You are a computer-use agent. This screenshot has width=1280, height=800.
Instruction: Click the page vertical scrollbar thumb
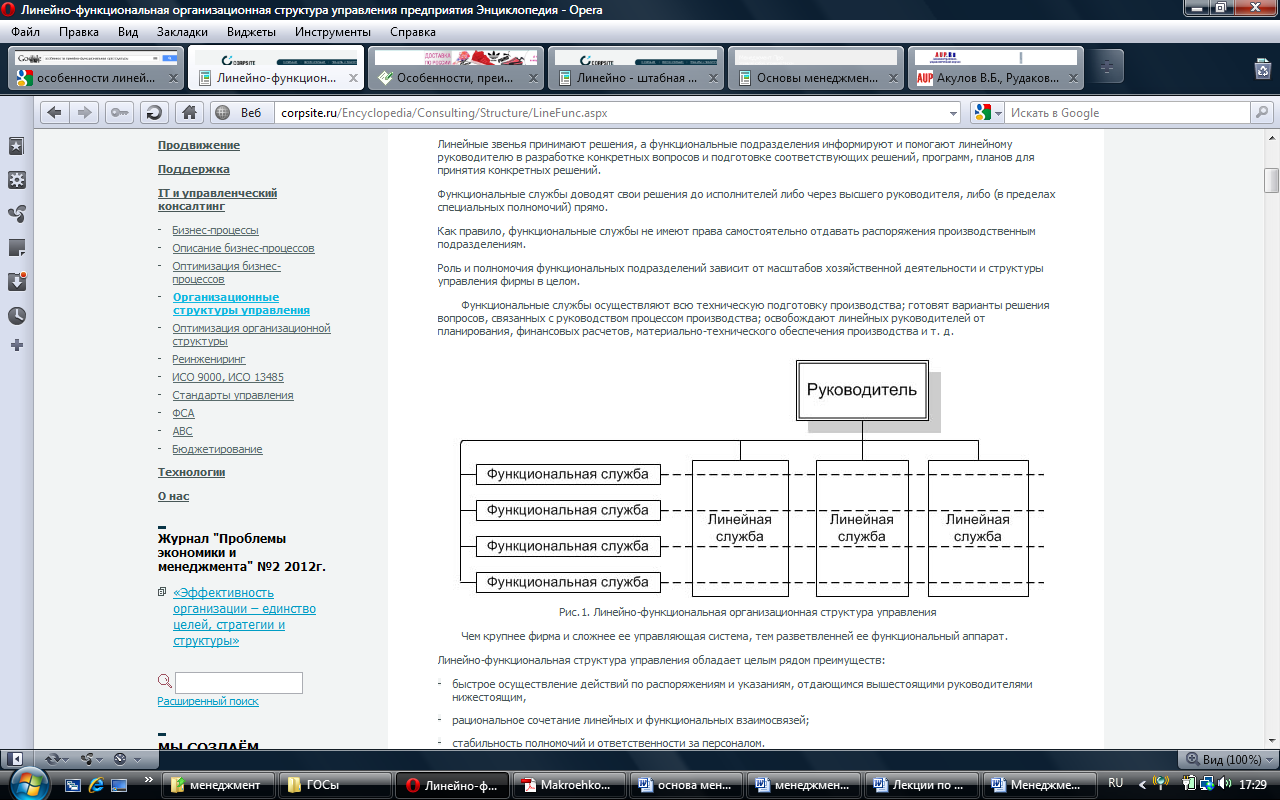pos(1272,181)
